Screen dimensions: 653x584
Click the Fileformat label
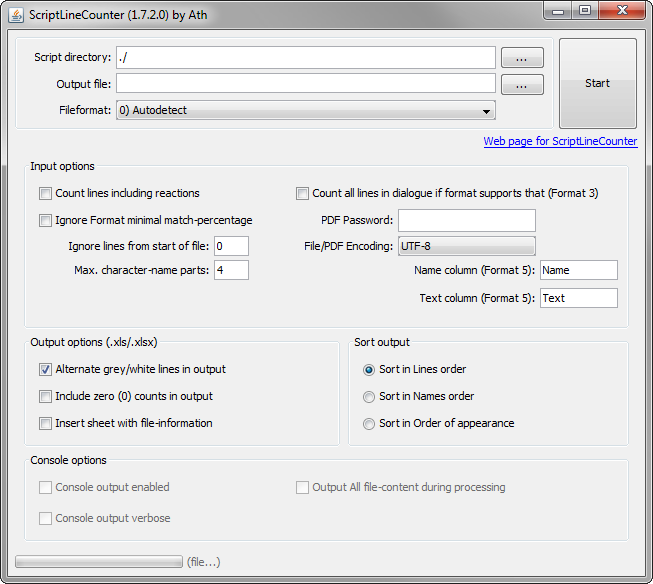click(85, 110)
